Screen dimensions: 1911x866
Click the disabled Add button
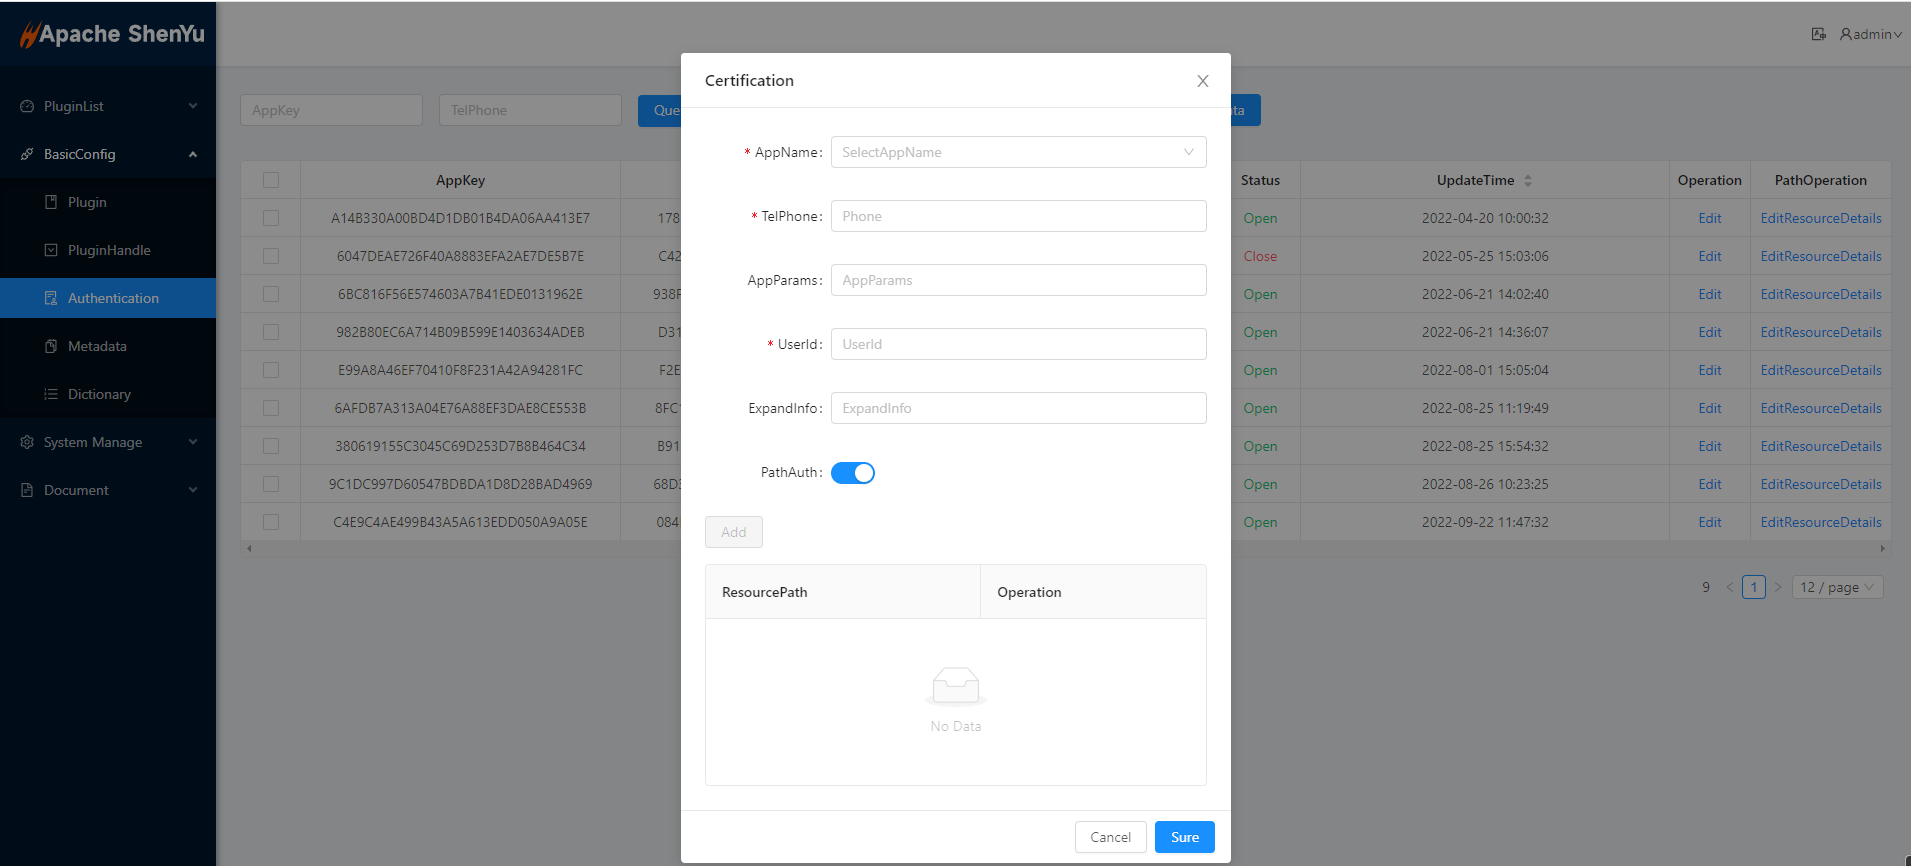click(x=733, y=532)
